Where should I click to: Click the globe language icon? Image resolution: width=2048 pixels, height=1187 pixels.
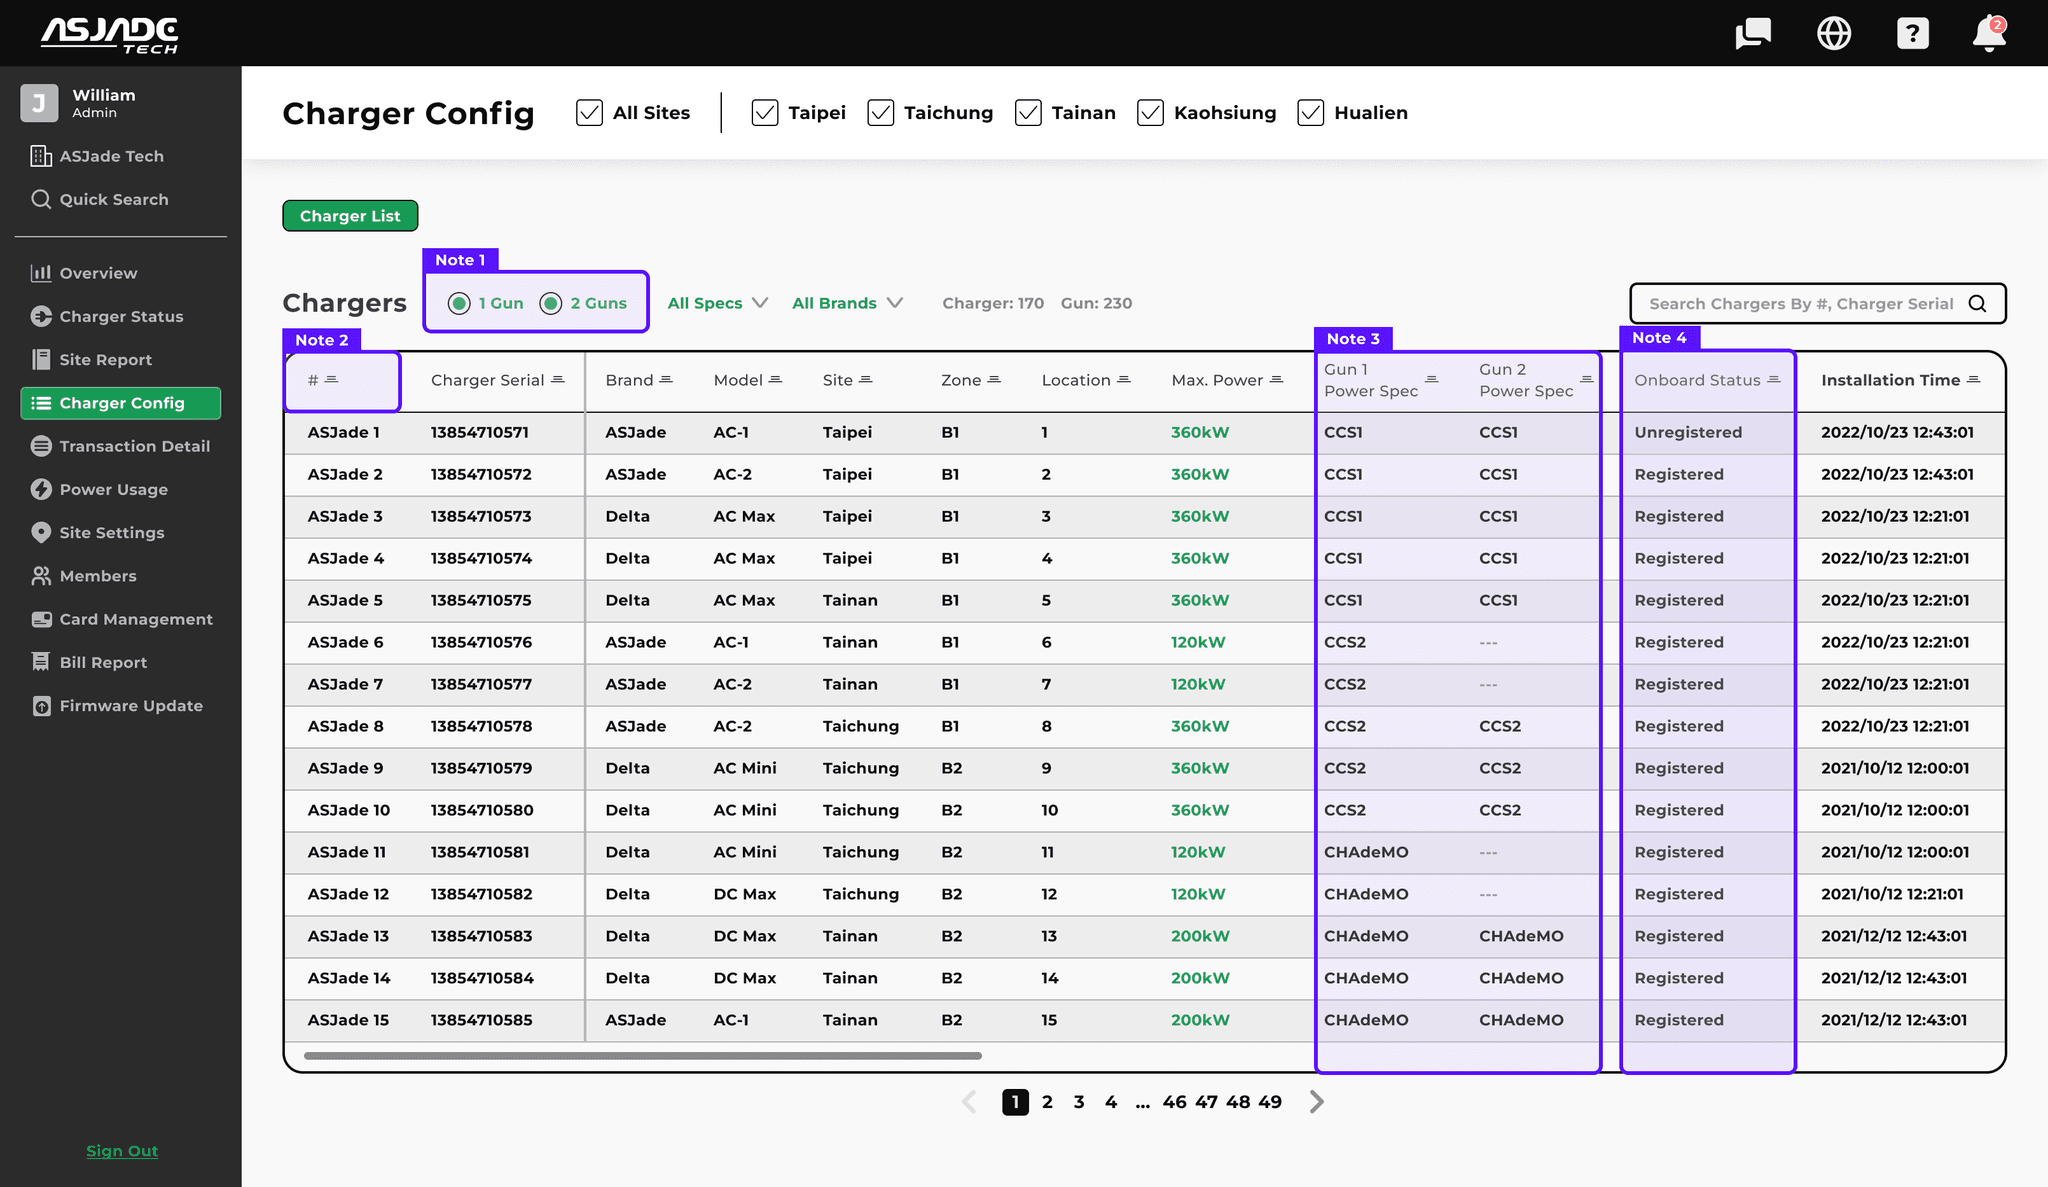click(1833, 33)
